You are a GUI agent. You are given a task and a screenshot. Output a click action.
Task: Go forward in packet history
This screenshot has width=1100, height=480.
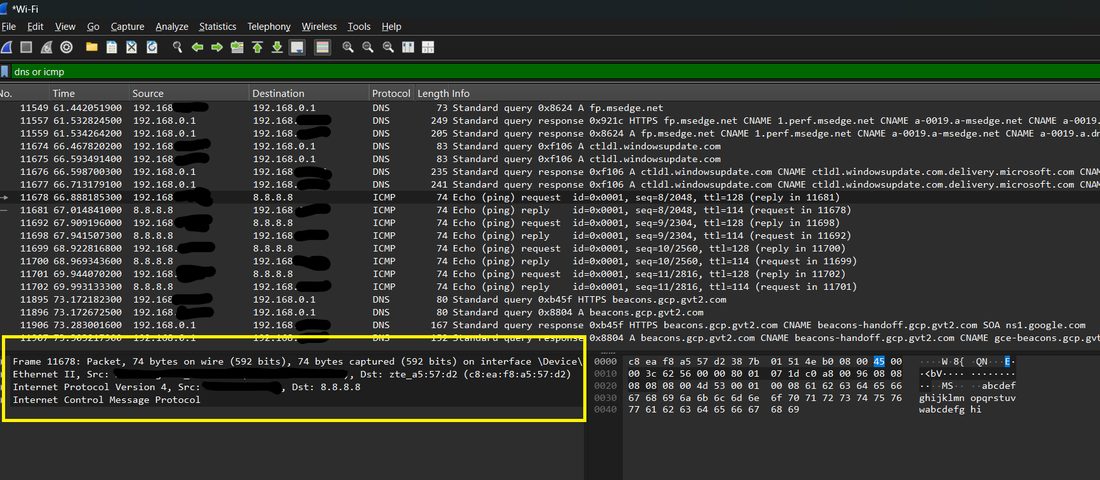click(217, 48)
